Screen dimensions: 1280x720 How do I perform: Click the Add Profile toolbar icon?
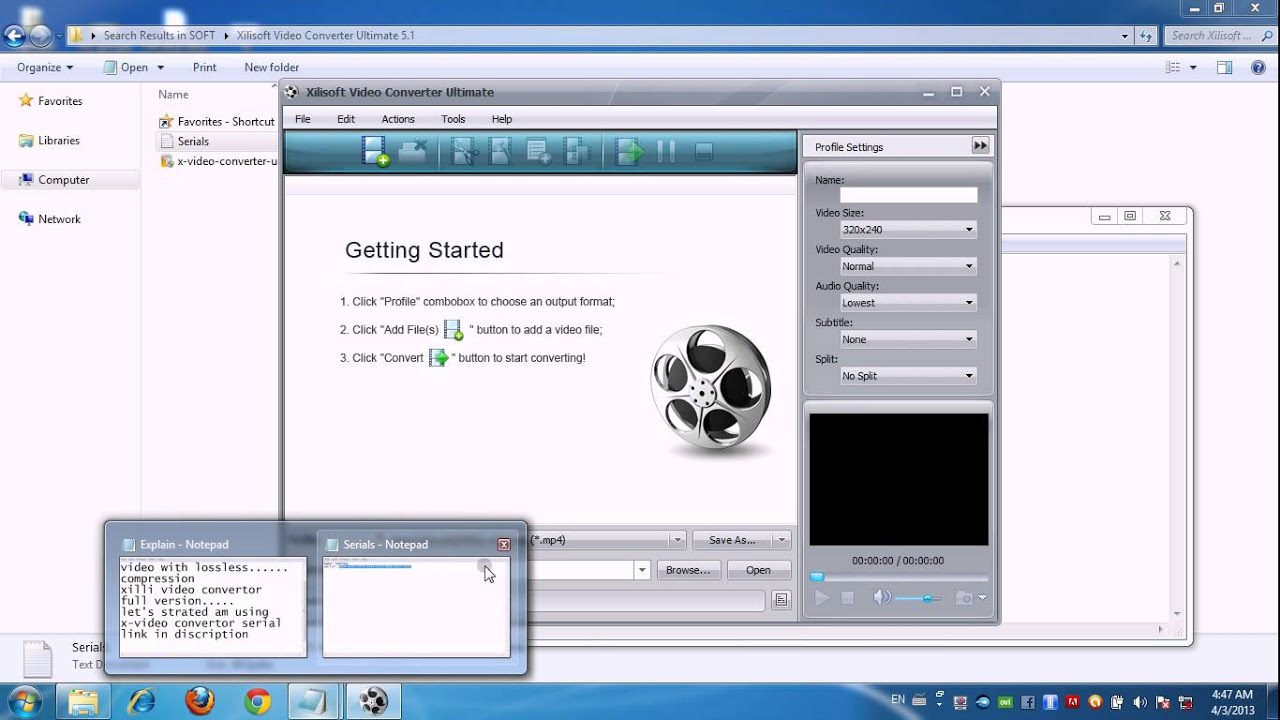click(539, 151)
